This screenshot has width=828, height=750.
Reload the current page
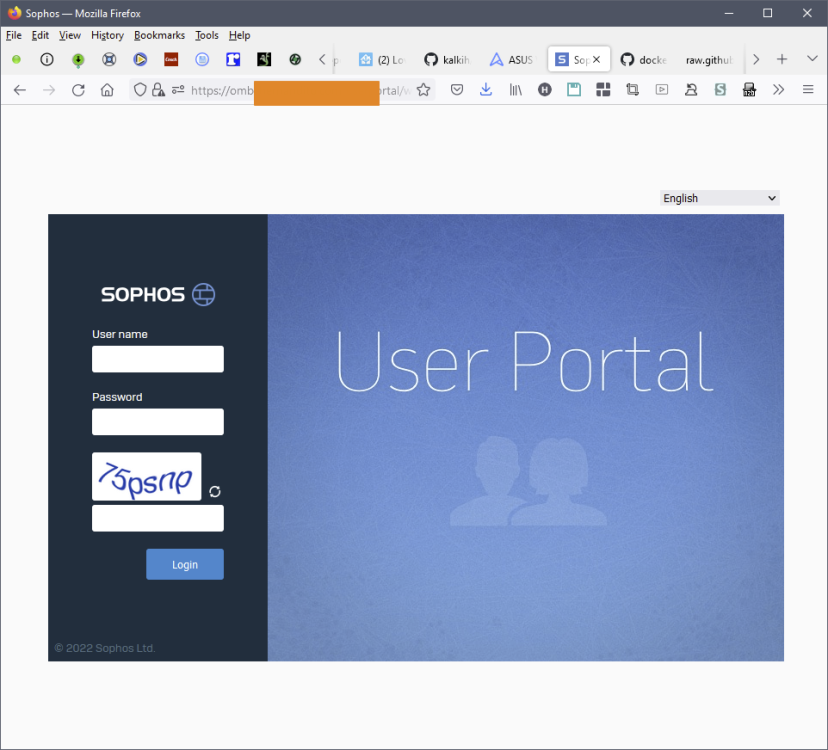coord(78,90)
